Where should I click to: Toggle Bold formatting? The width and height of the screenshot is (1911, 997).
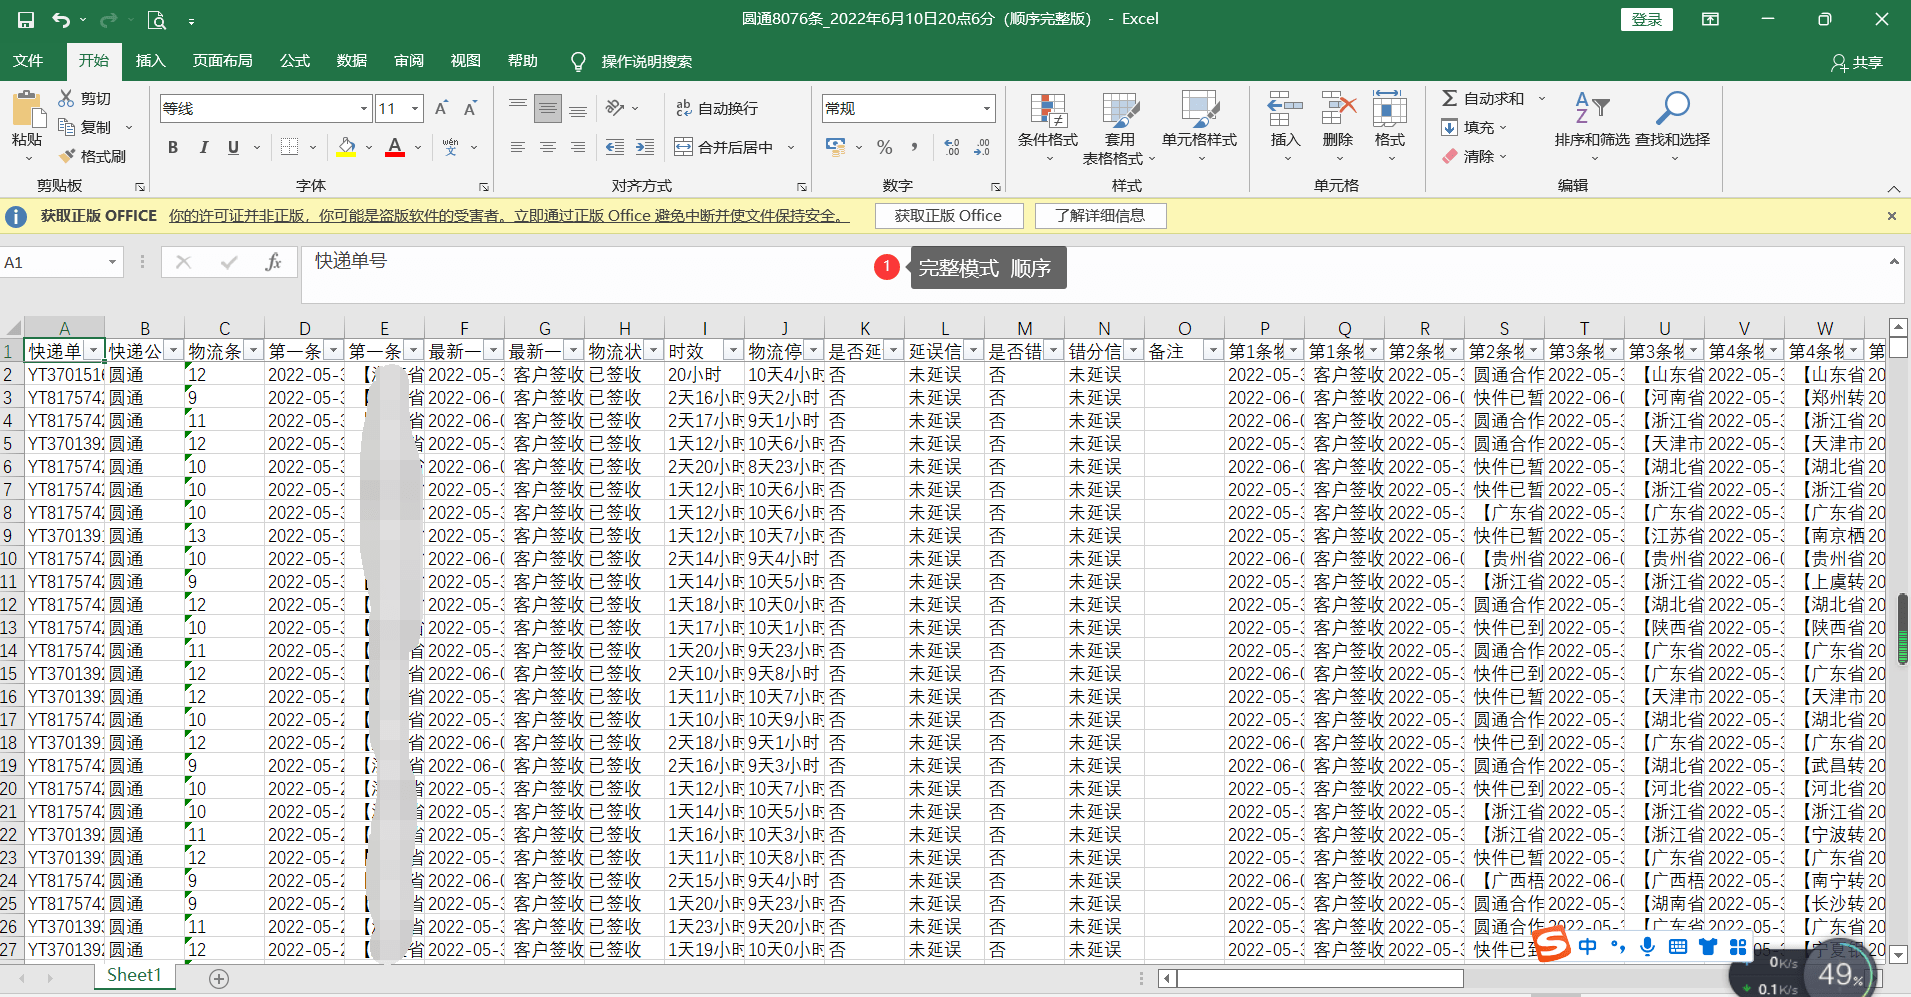173,147
